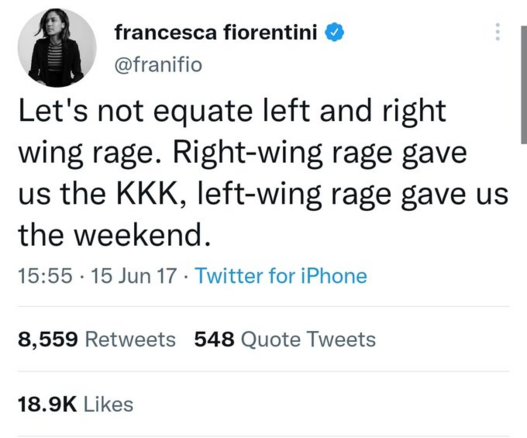Click the 548 quote count number
This screenshot has height=438, width=527.
(x=214, y=339)
